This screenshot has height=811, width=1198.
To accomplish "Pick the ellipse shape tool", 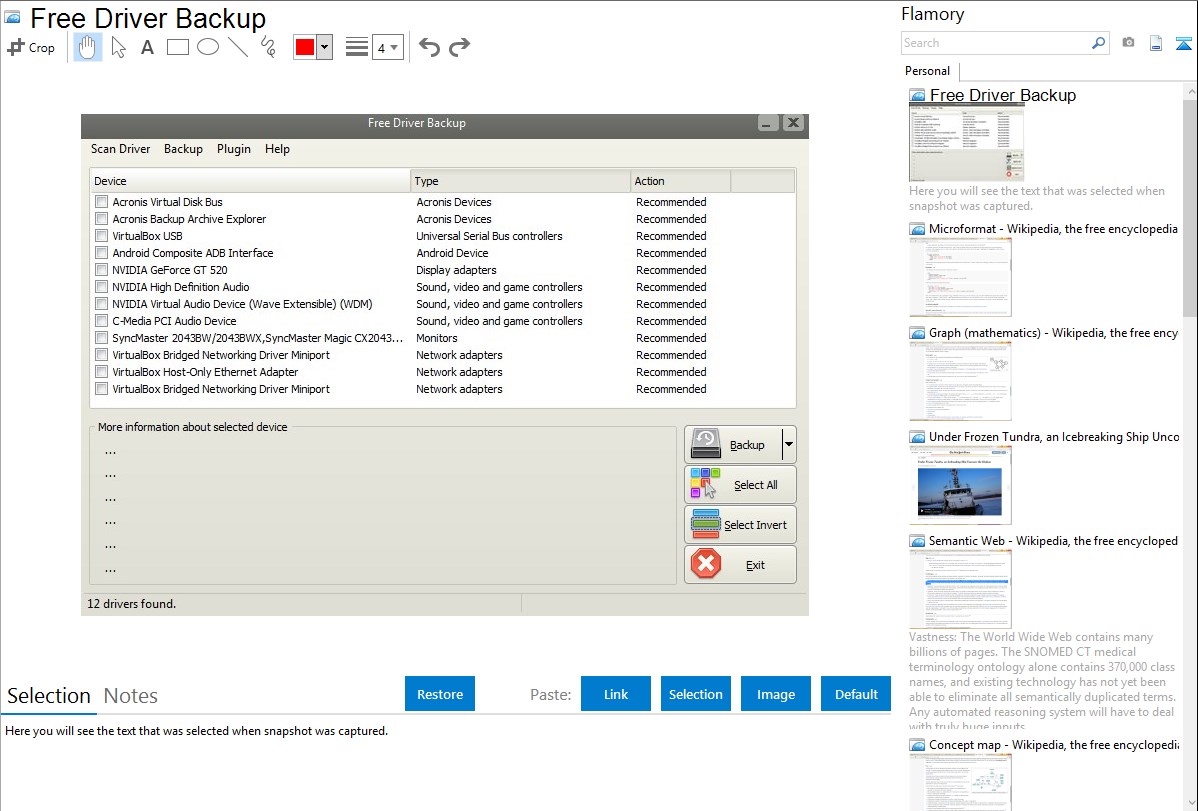I will (208, 47).
